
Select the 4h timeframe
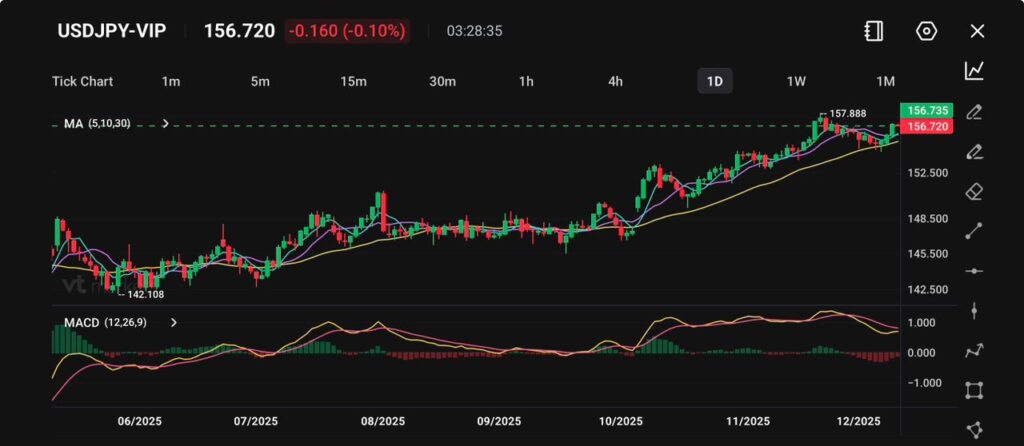click(x=615, y=81)
